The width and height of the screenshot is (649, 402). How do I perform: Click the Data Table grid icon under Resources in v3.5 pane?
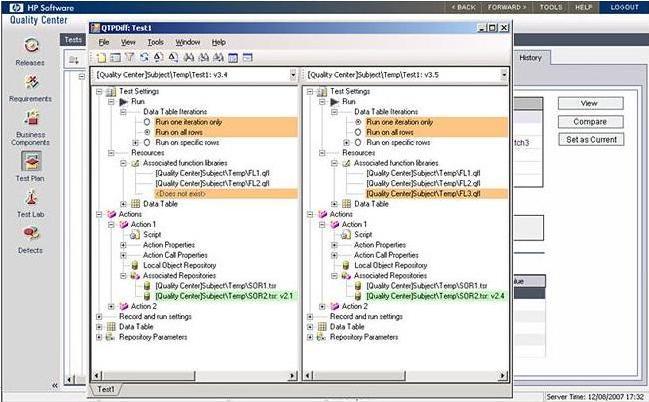coord(346,204)
